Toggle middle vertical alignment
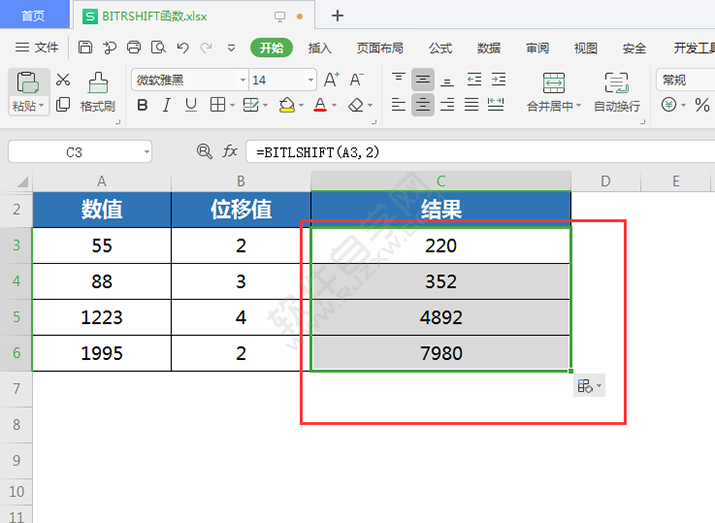 coord(423,80)
